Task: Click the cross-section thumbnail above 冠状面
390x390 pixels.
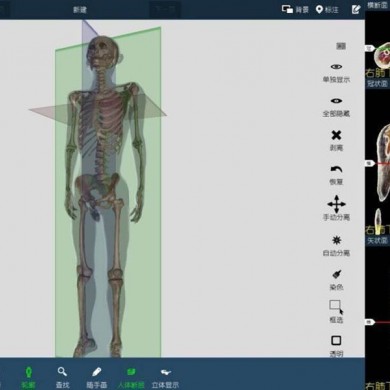Action: pos(382,56)
